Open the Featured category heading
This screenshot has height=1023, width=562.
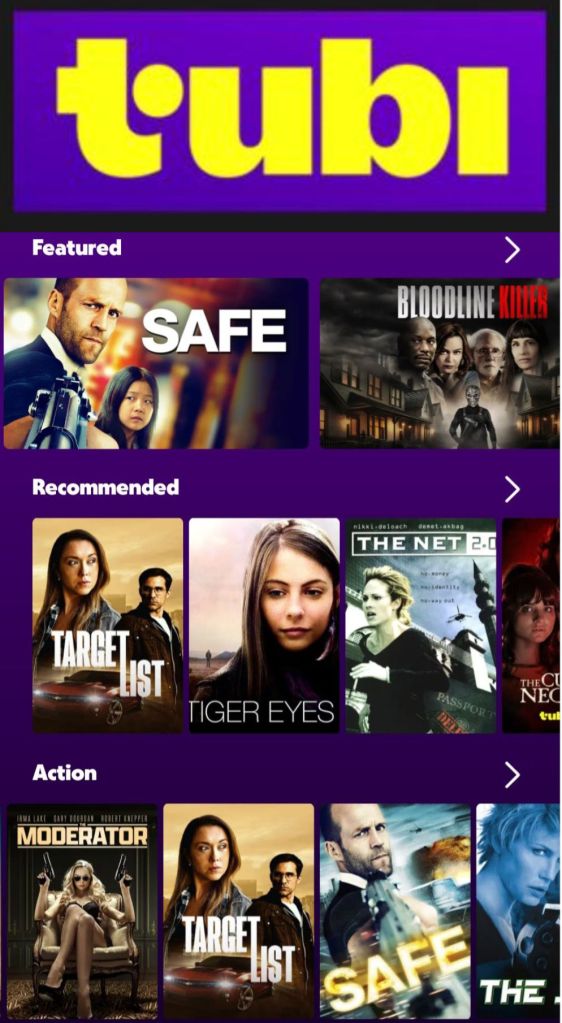pyautogui.click(x=77, y=247)
